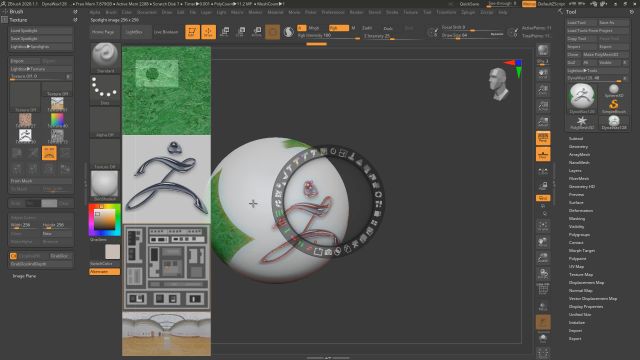640x360 pixels.
Task: Open the Texture Off selector beside the canvas
Action: tap(105, 154)
